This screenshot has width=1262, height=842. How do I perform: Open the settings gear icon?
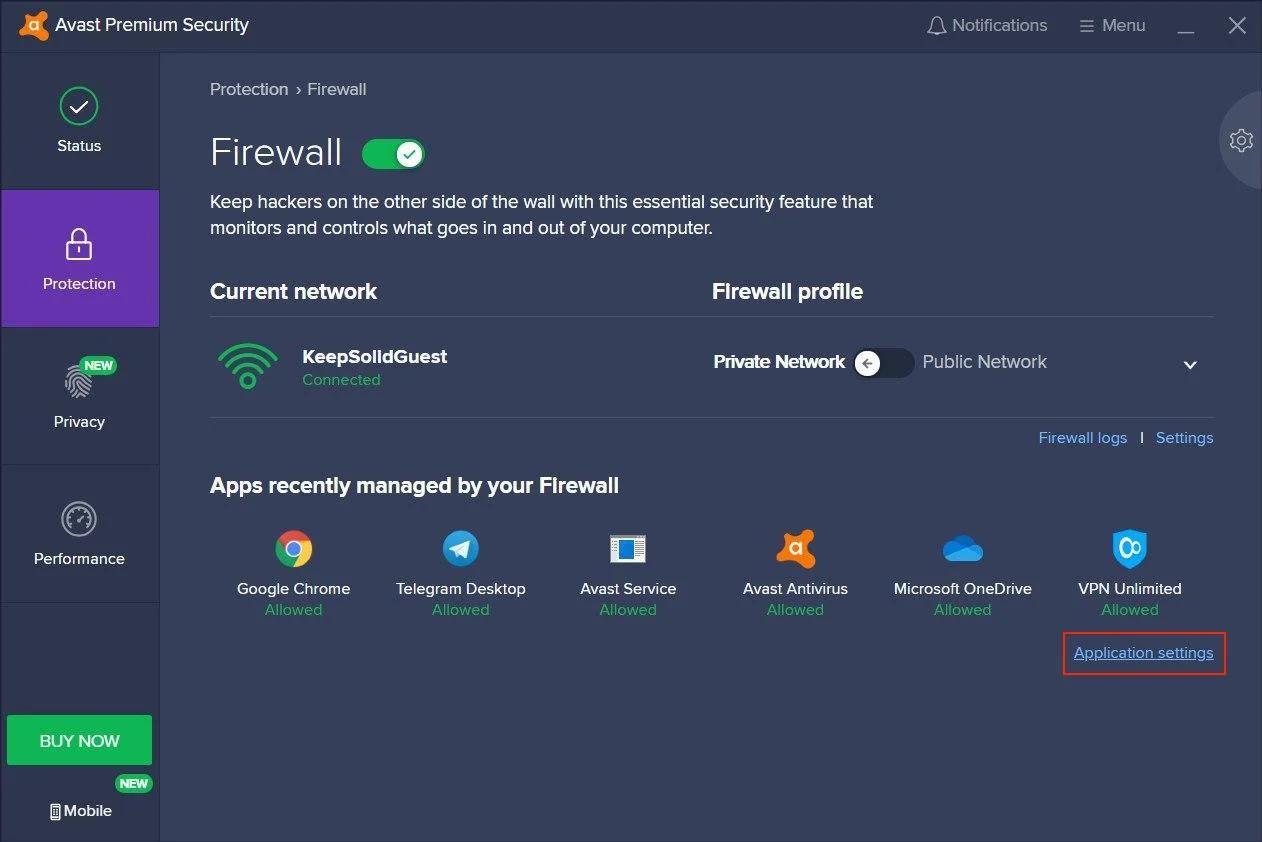(x=1241, y=140)
